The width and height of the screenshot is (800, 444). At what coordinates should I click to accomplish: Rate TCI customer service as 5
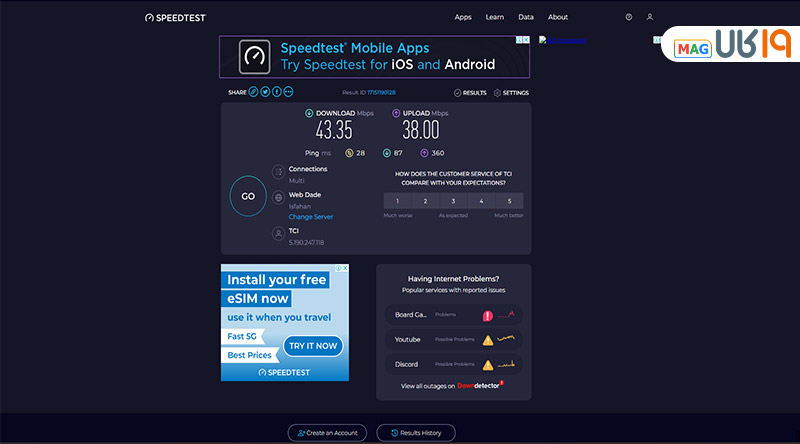[509, 201]
